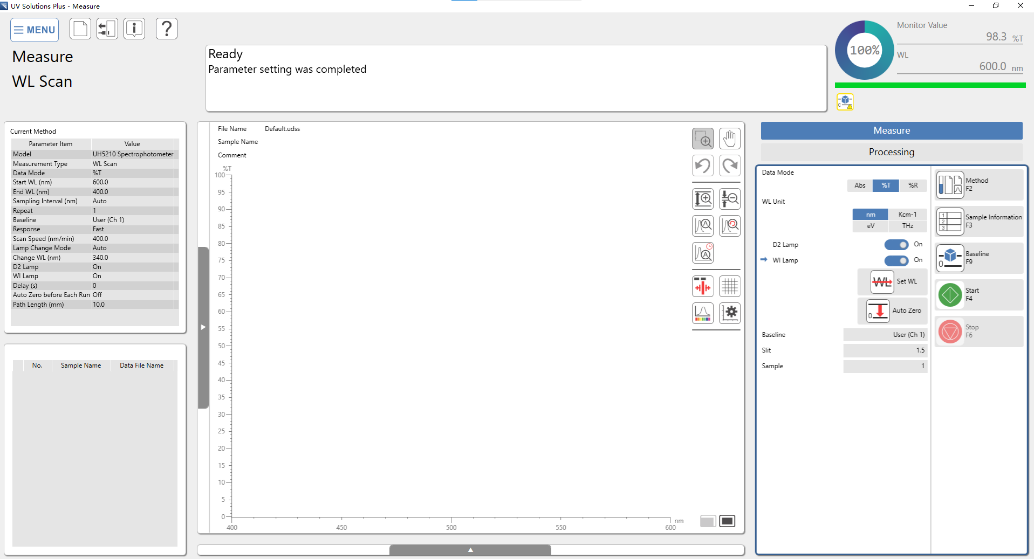
Task: Click the new blank document icon
Action: tap(80, 29)
